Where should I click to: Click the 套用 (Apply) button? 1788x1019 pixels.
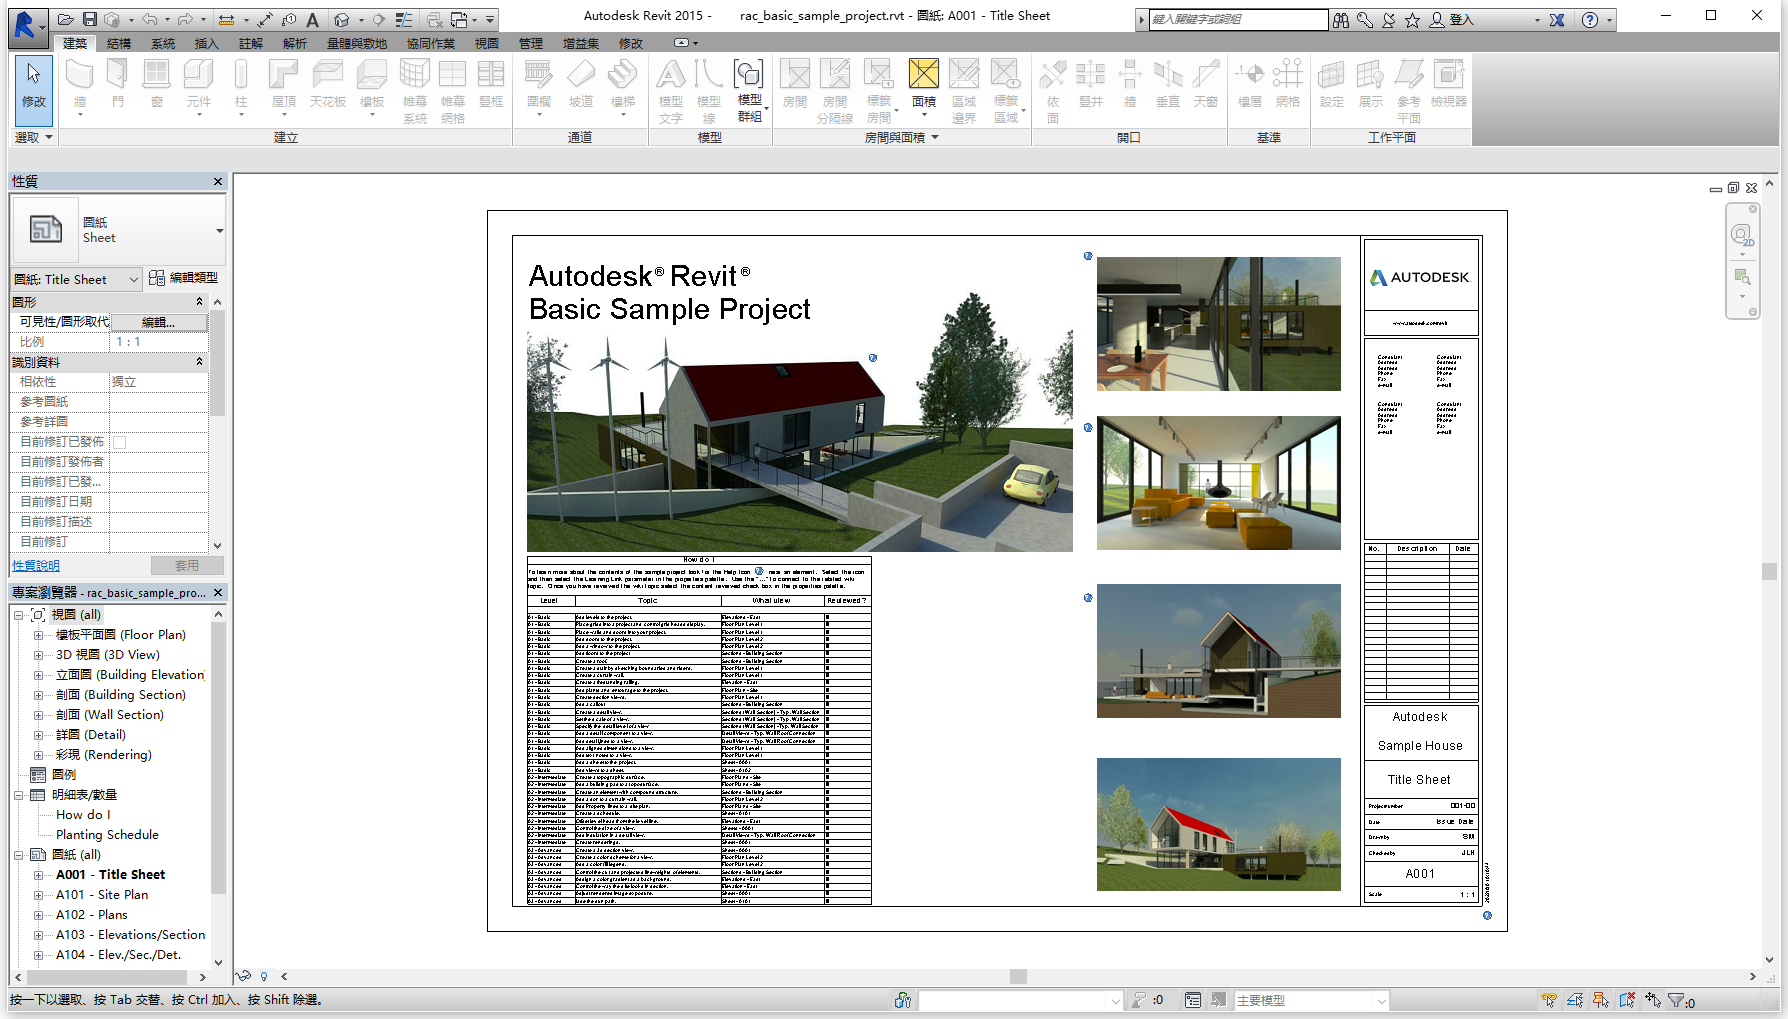tap(187, 565)
